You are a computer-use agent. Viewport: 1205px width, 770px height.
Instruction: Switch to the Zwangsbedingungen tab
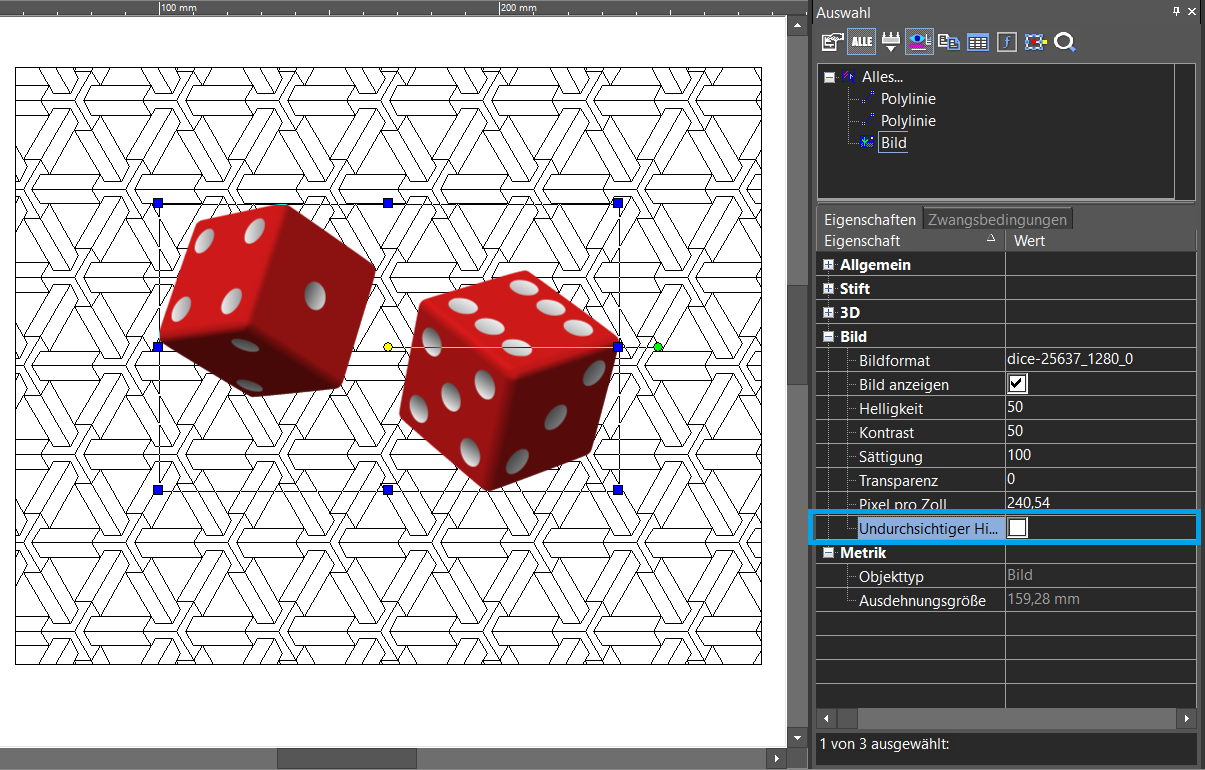[x=997, y=219]
